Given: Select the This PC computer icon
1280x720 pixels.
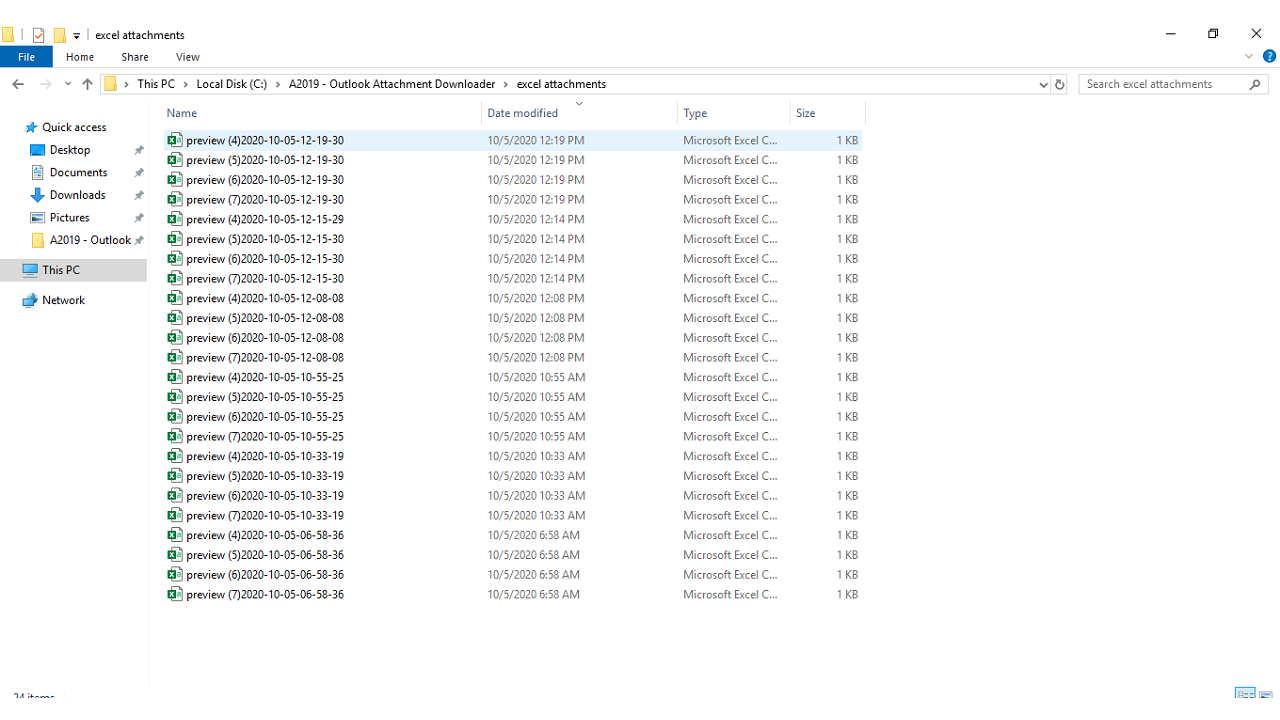Looking at the screenshot, I should click(x=30, y=270).
